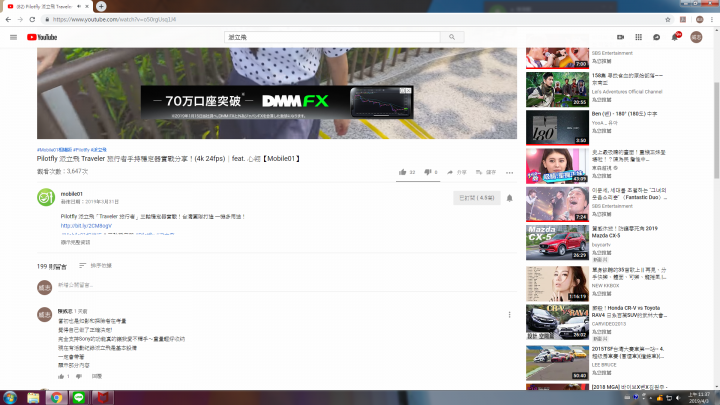Open the bit.ly link in the description
The image size is (720, 405).
pos(86,225)
